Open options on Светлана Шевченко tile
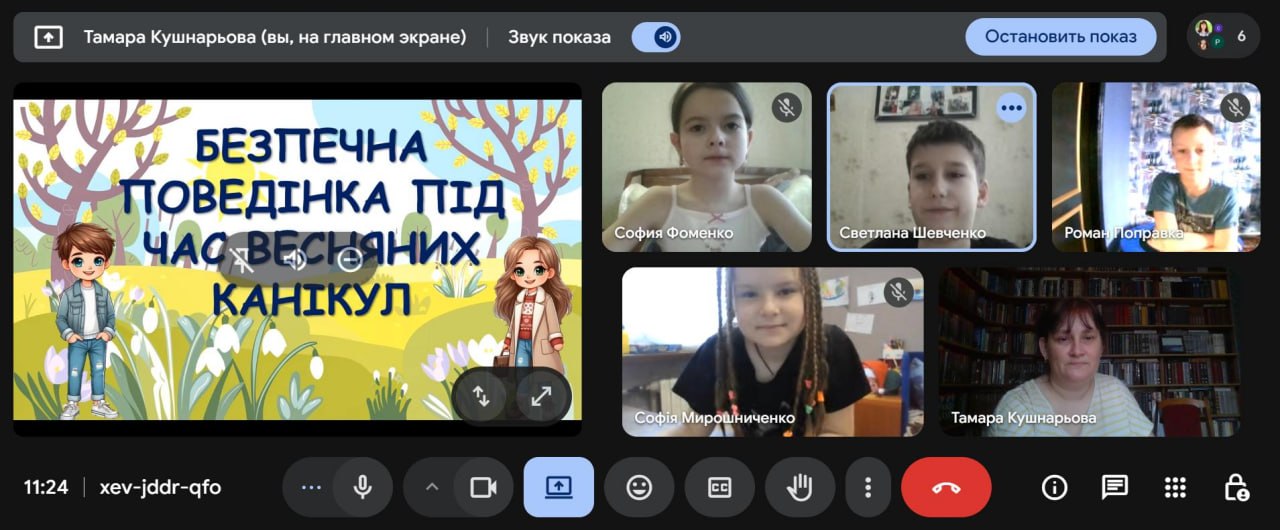The width and height of the screenshot is (1280, 530). coord(1011,107)
